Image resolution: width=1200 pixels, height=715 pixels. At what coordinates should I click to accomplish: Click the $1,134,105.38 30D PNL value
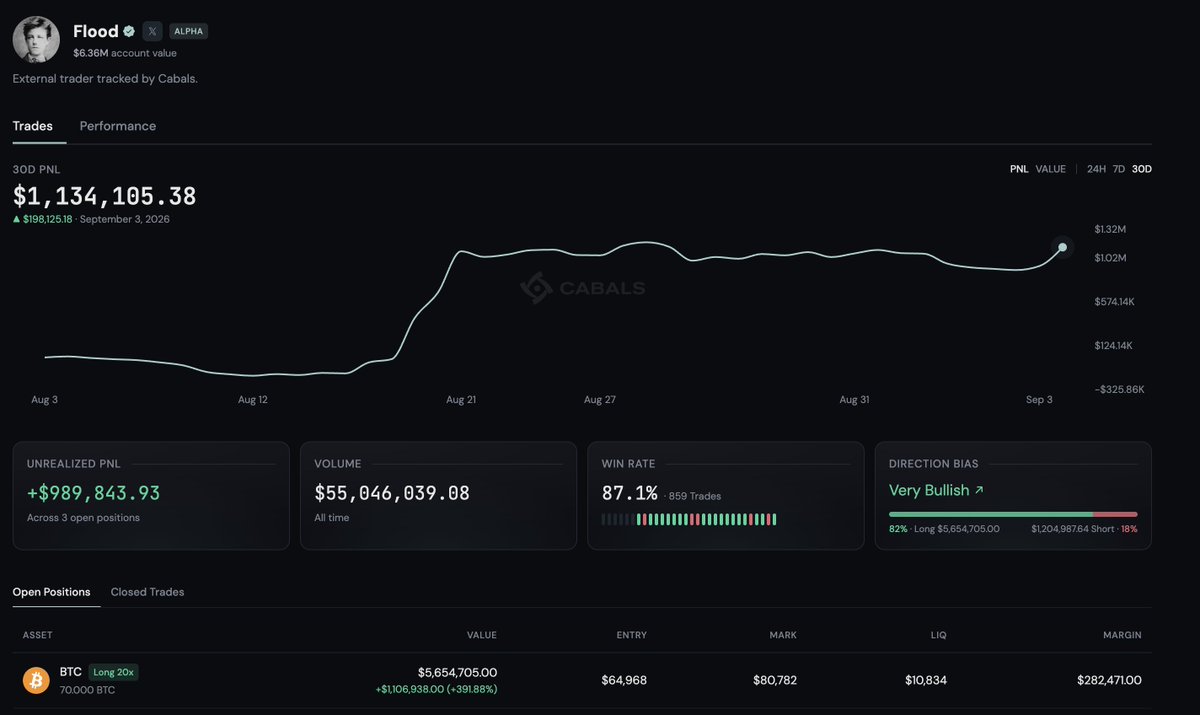click(105, 196)
